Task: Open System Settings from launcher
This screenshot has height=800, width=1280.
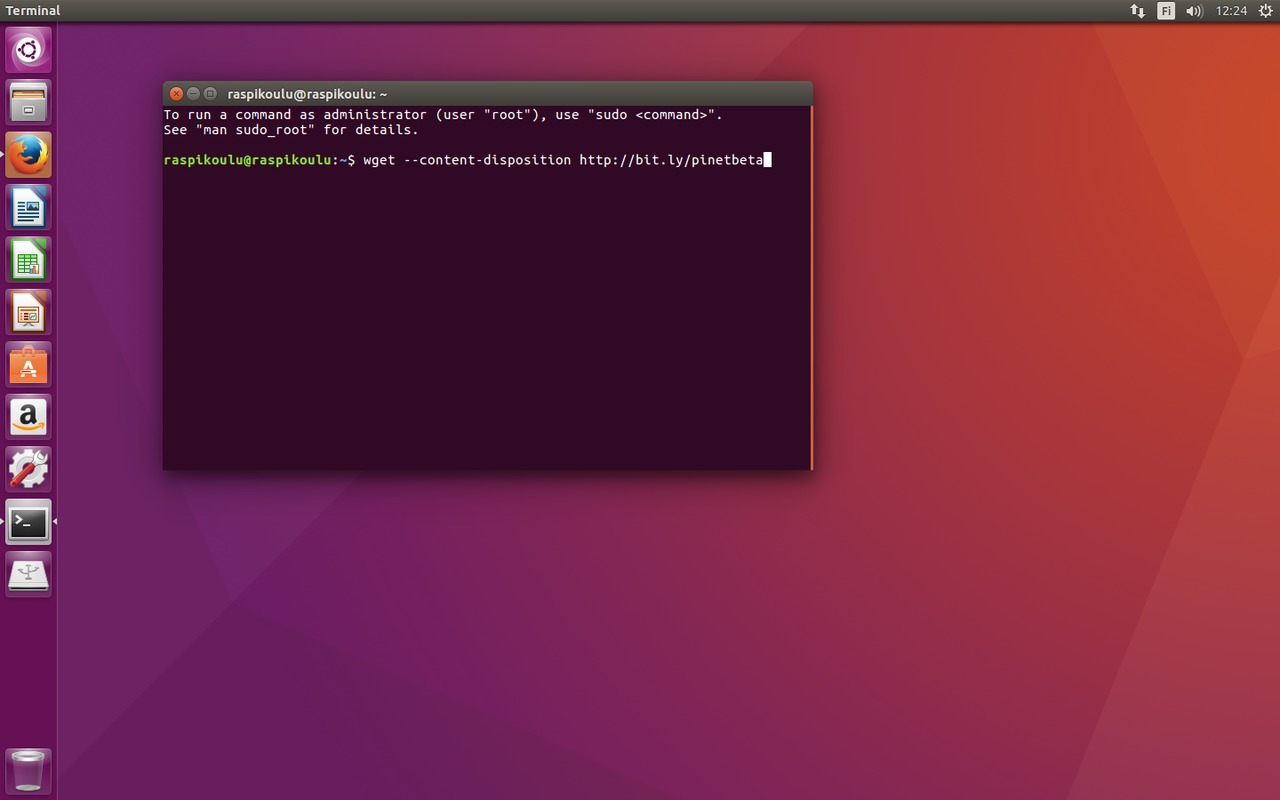Action: tap(28, 469)
